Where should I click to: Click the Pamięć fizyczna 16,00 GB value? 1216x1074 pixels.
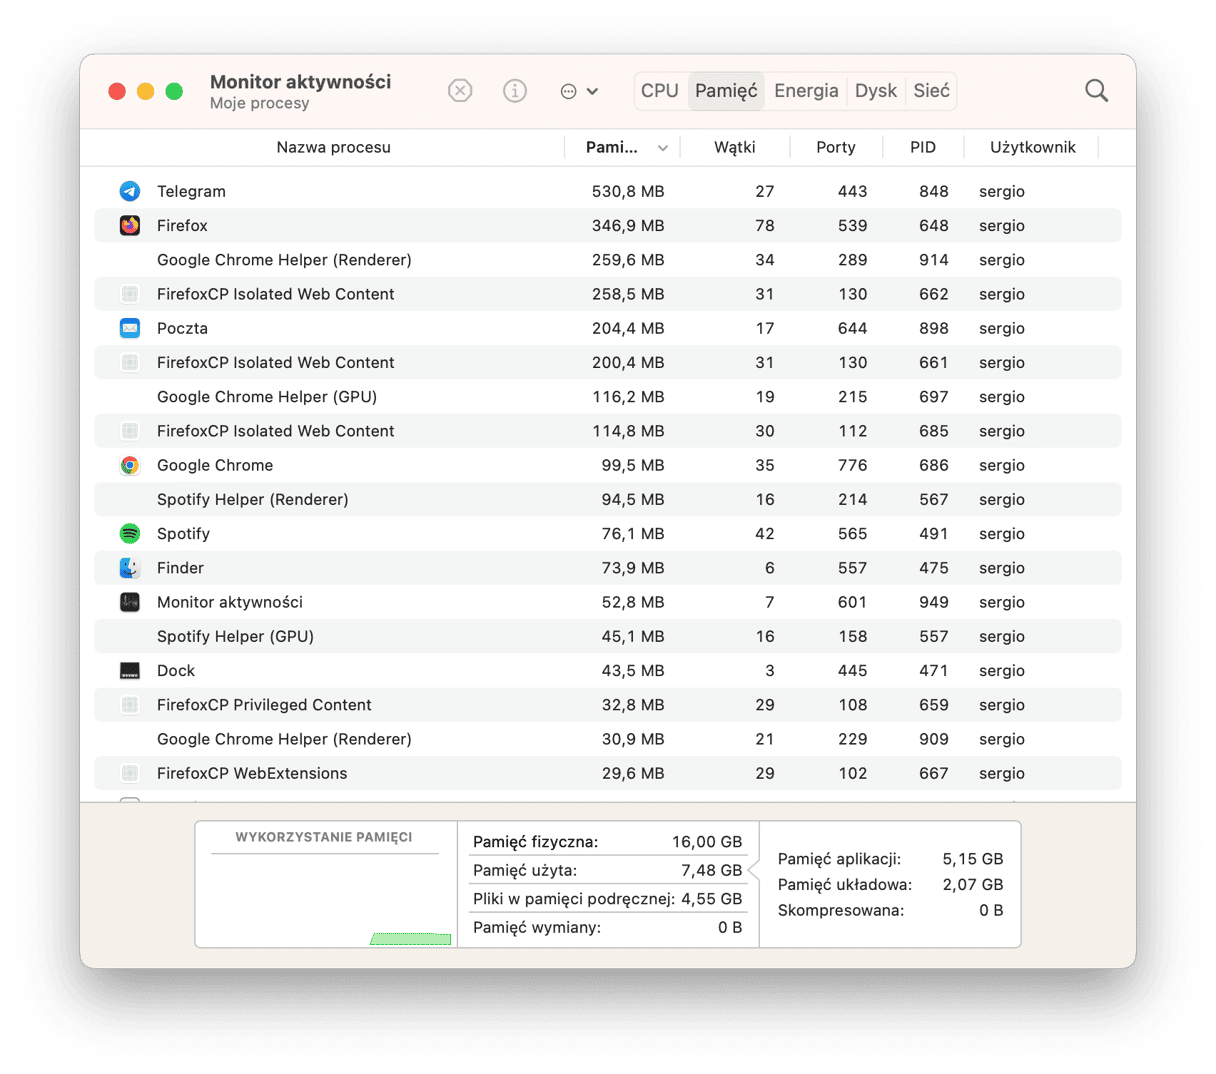click(x=707, y=842)
